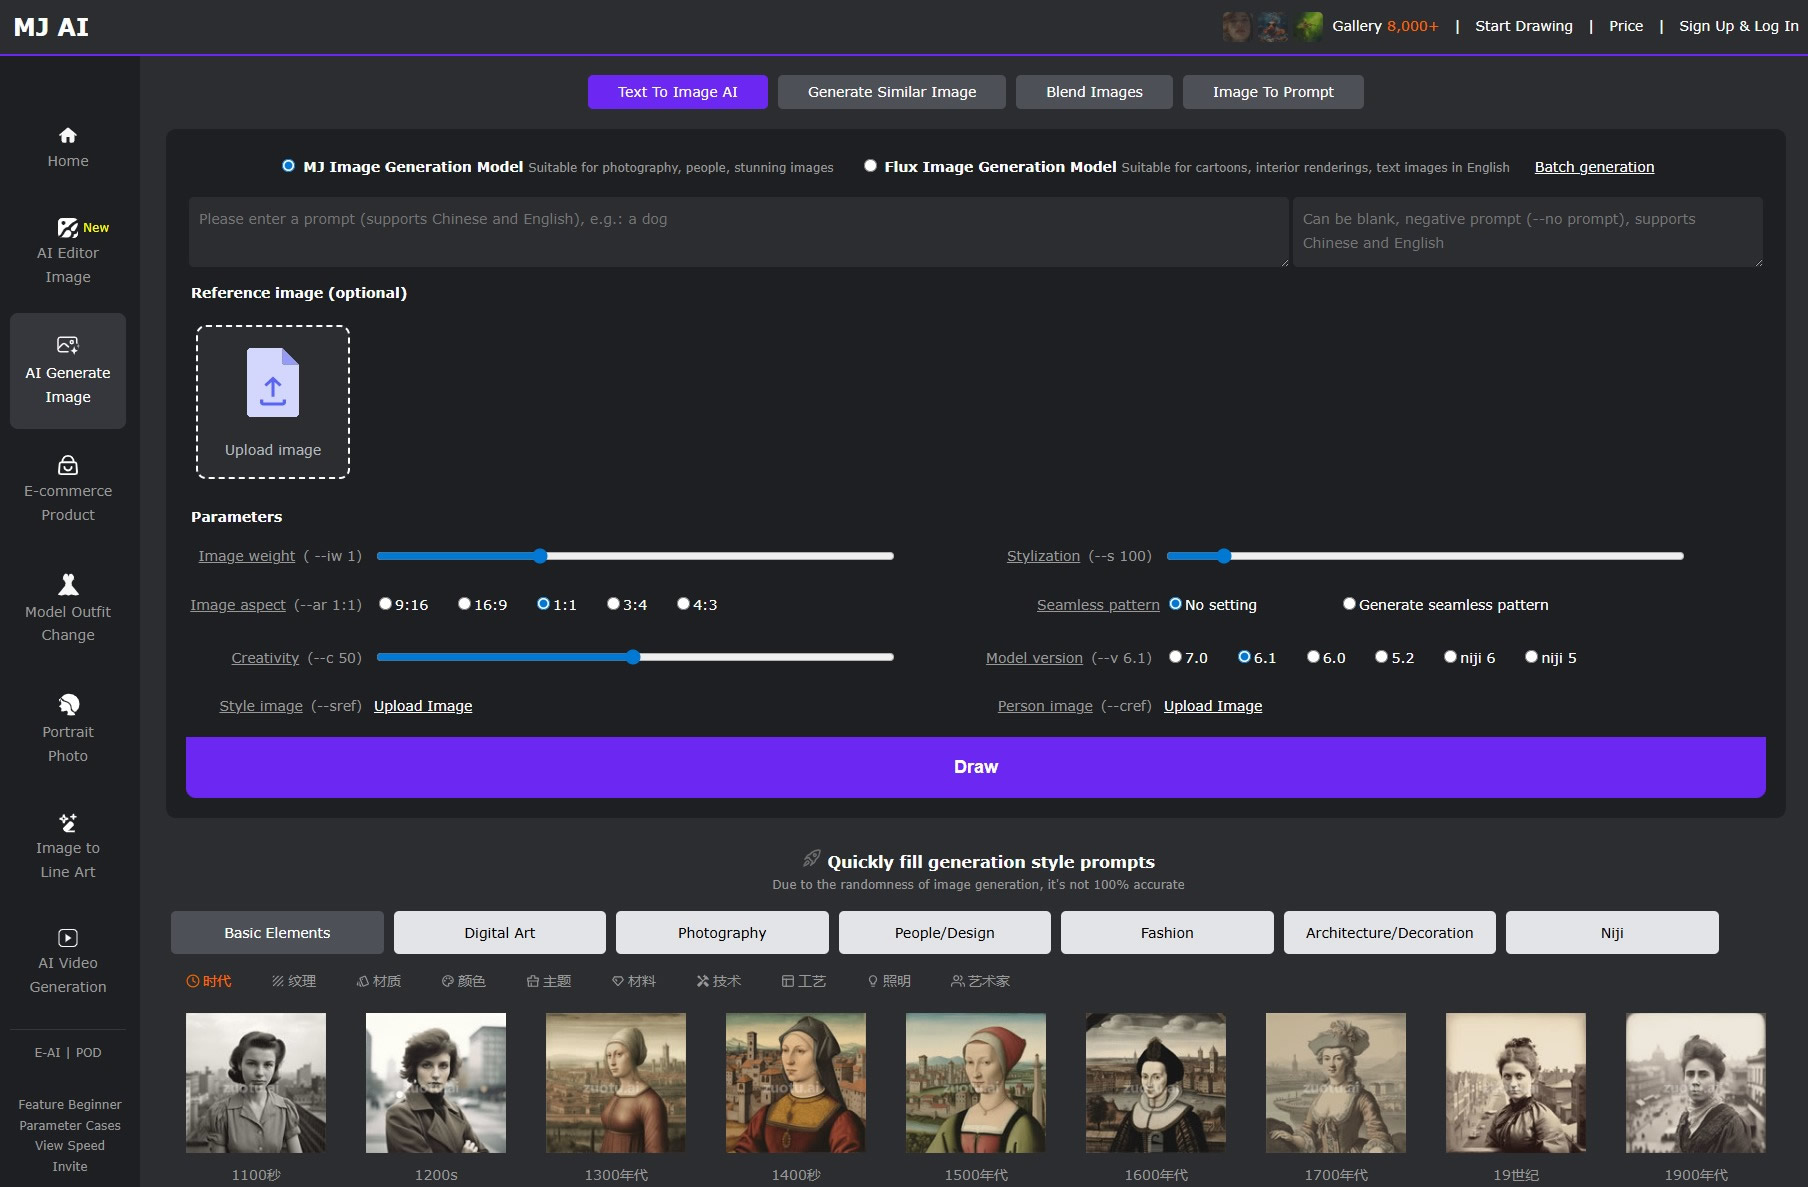Enable Generate seamless pattern

1349,604
